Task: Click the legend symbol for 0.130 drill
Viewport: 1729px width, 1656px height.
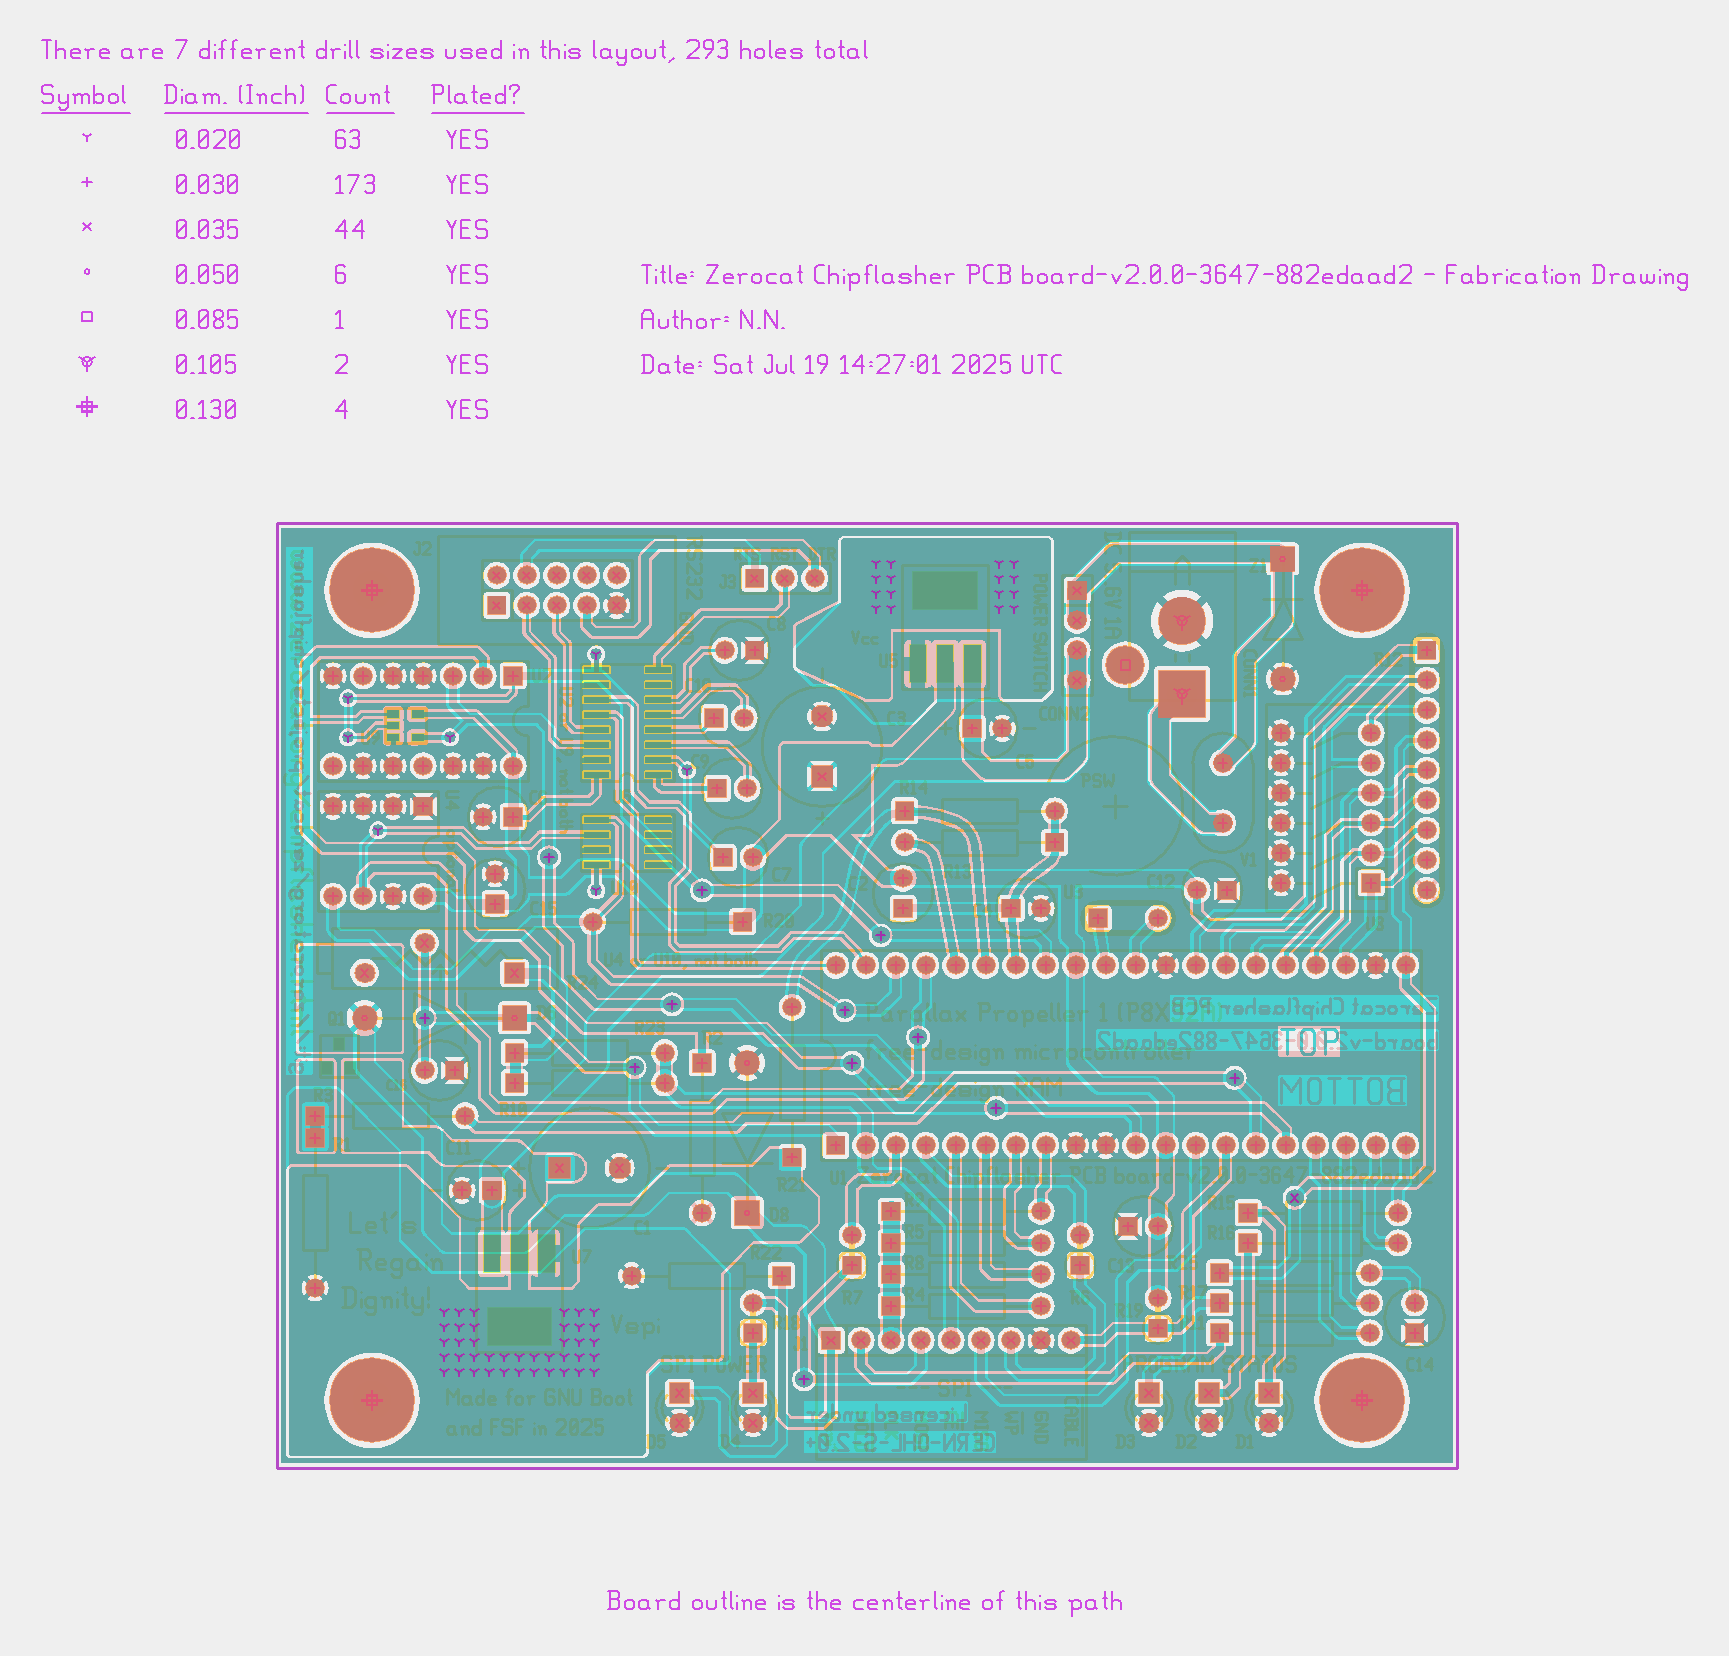Action: [x=87, y=407]
